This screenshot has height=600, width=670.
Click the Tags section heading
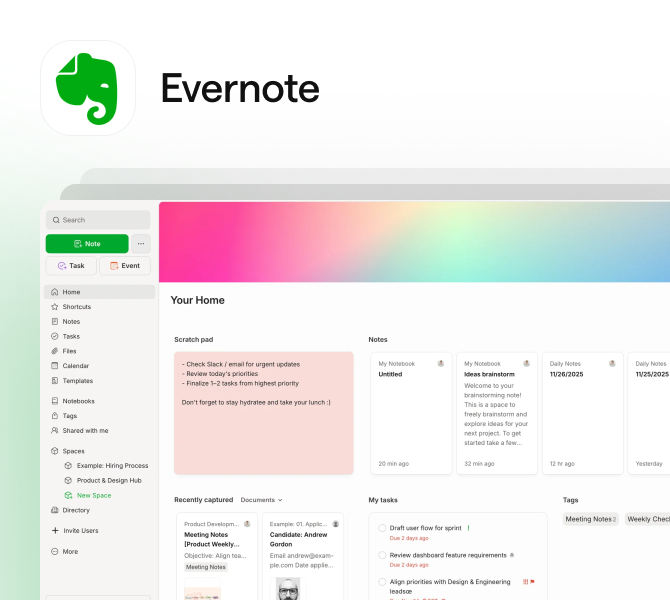[x=570, y=500]
